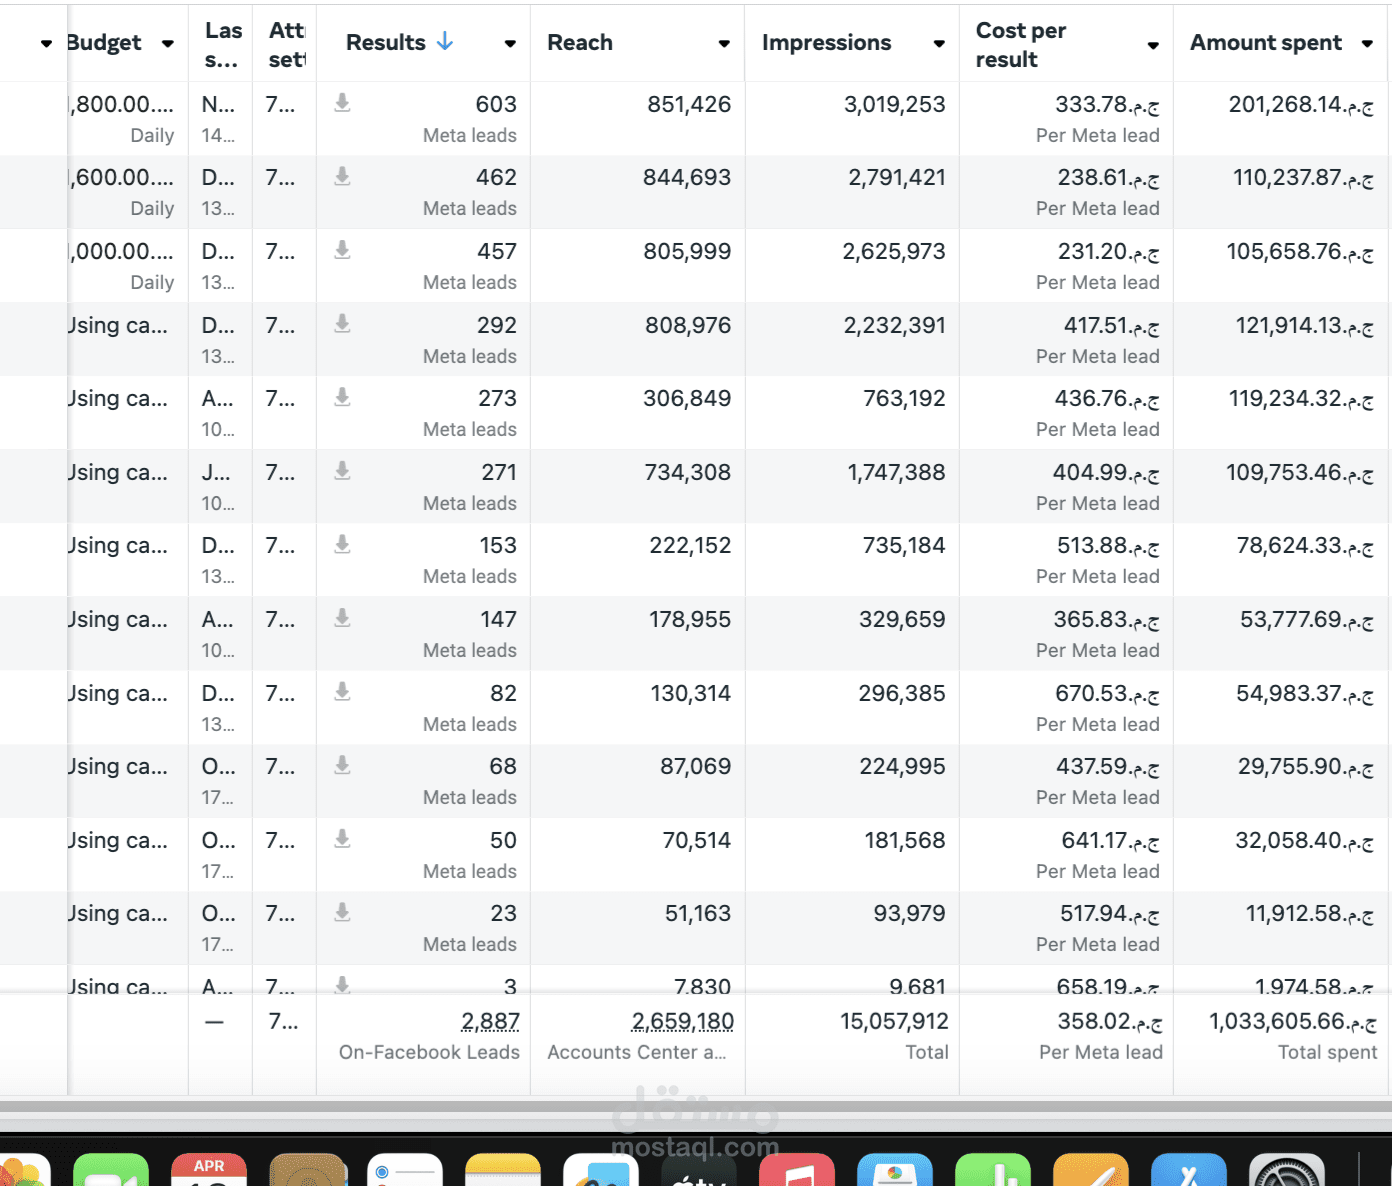This screenshot has height=1186, width=1392.
Task: Open the dropdown arrow left of Budget header
Action: 46,44
